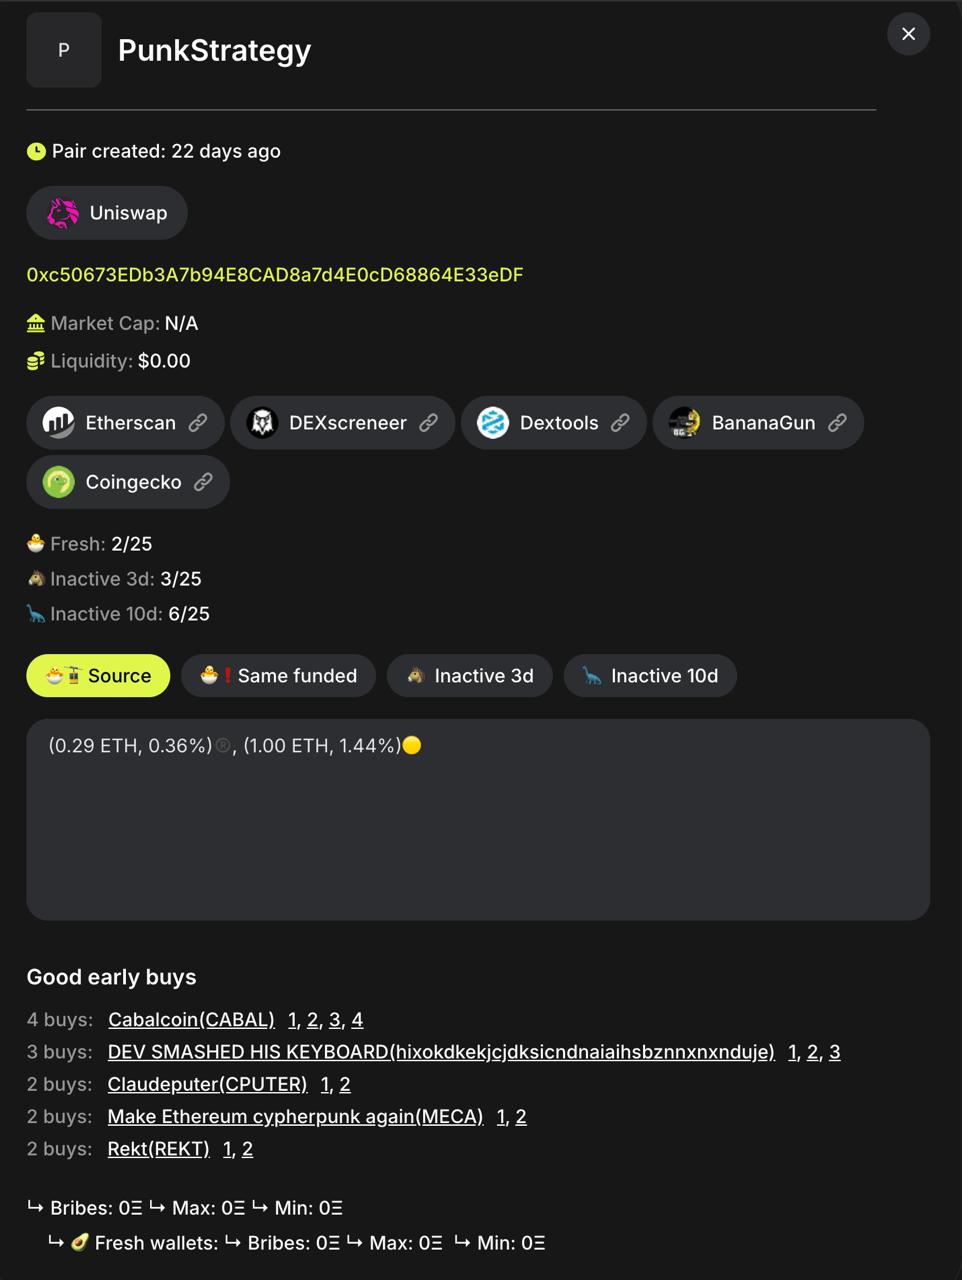Click the DEXscreener owl icon

click(x=262, y=423)
